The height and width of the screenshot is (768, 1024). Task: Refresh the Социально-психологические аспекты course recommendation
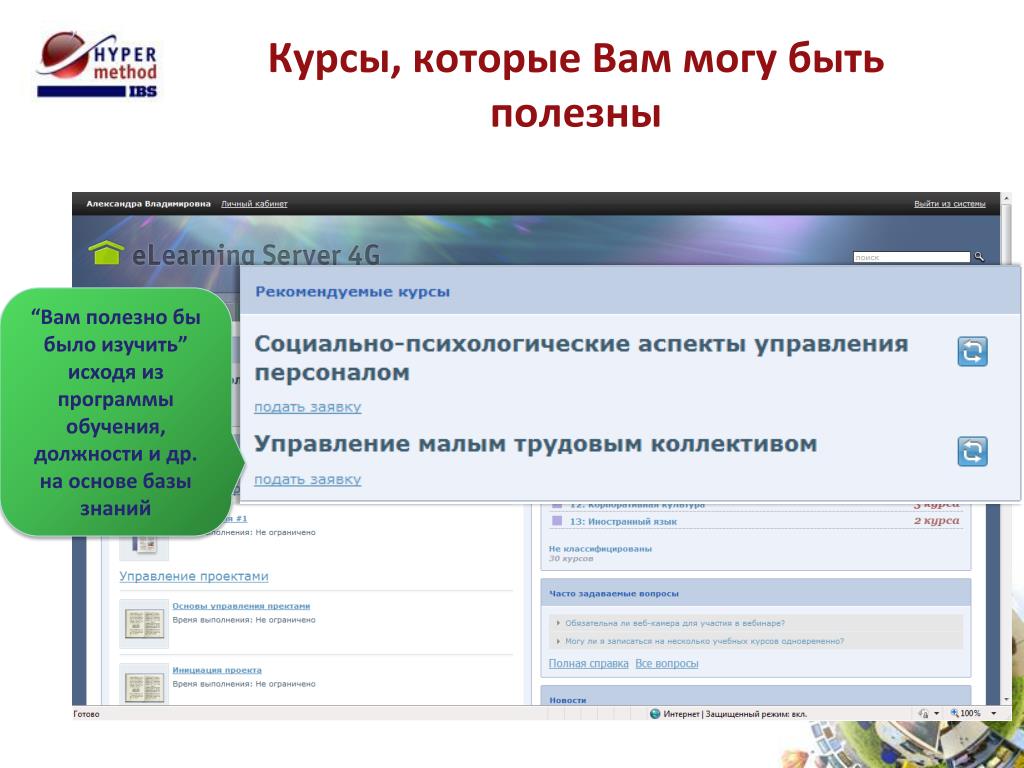pos(972,351)
